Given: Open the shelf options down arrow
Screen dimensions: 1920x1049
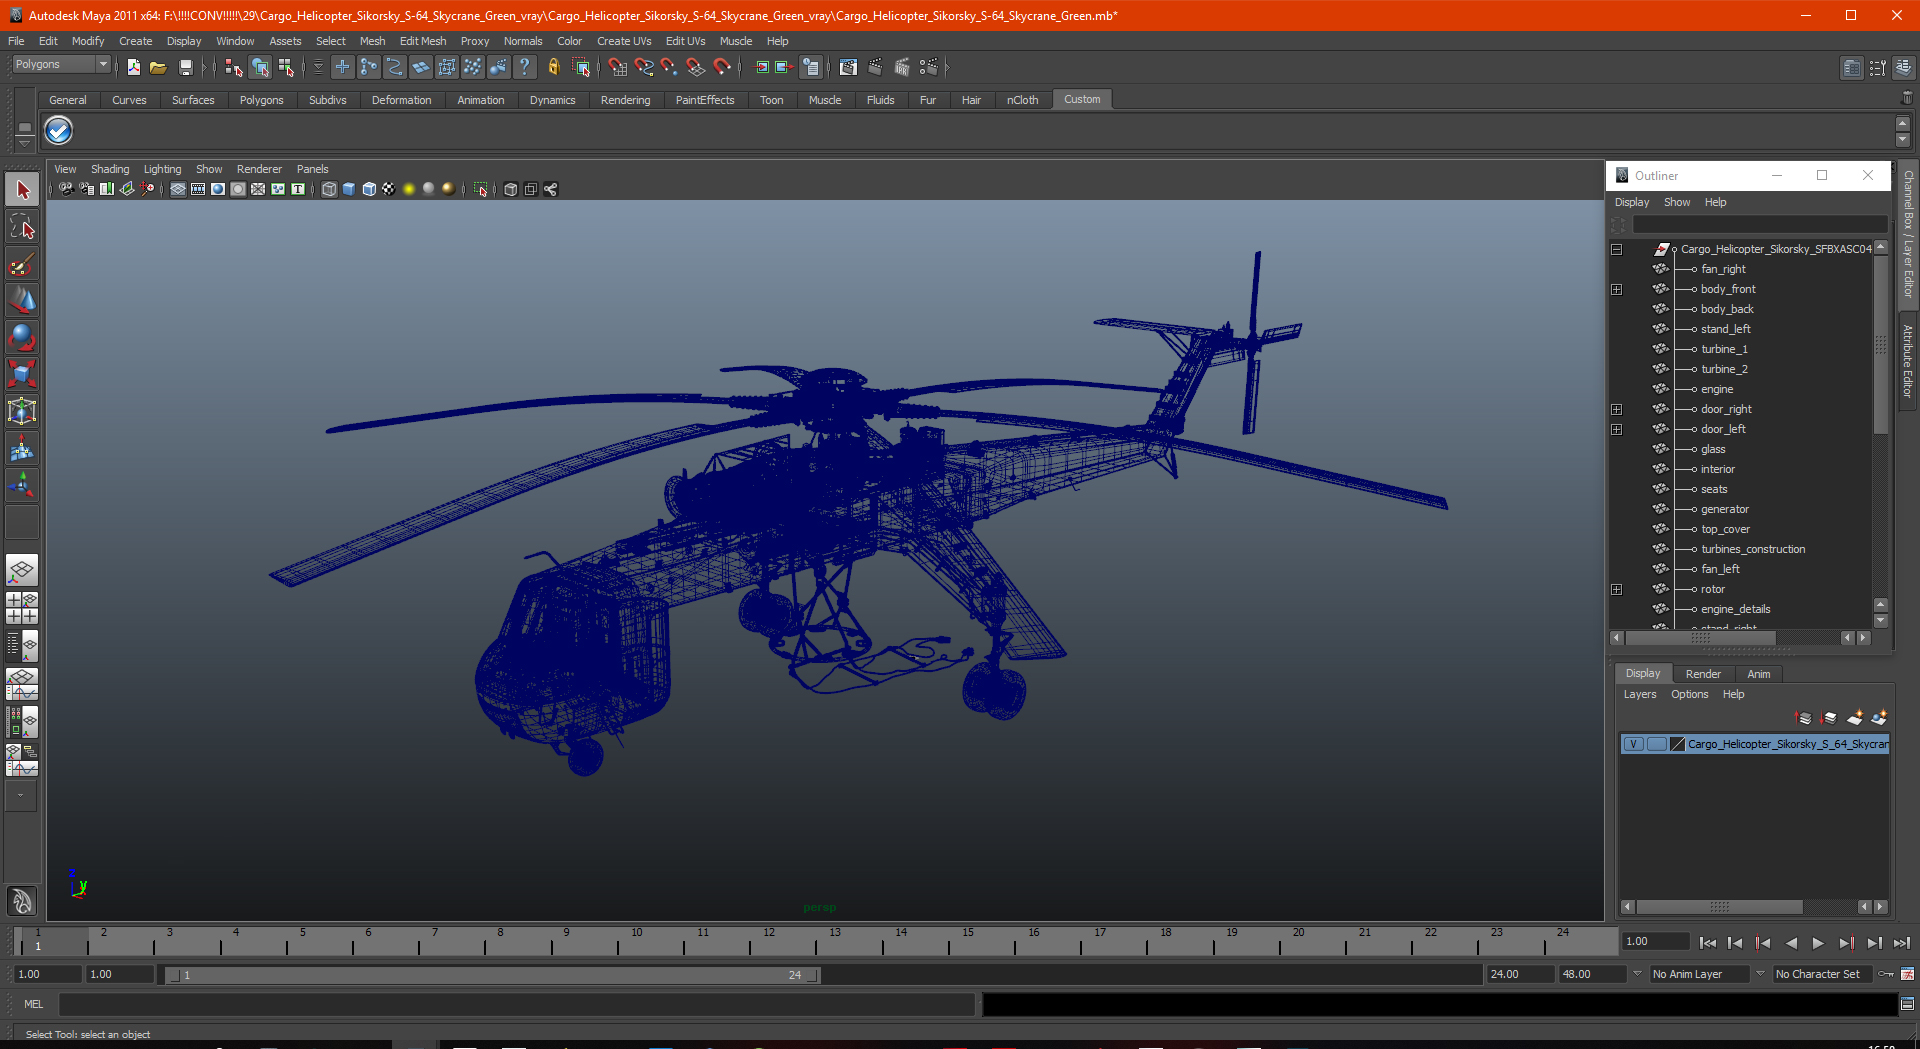Looking at the screenshot, I should [24, 143].
